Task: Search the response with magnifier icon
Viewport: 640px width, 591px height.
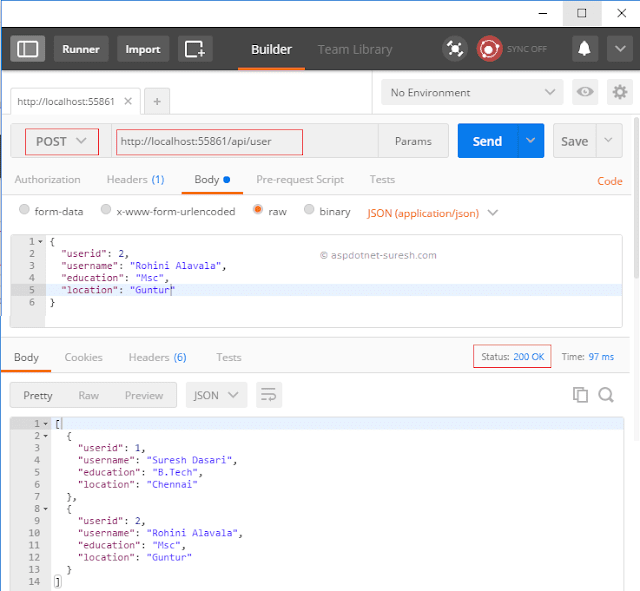Action: 606,395
